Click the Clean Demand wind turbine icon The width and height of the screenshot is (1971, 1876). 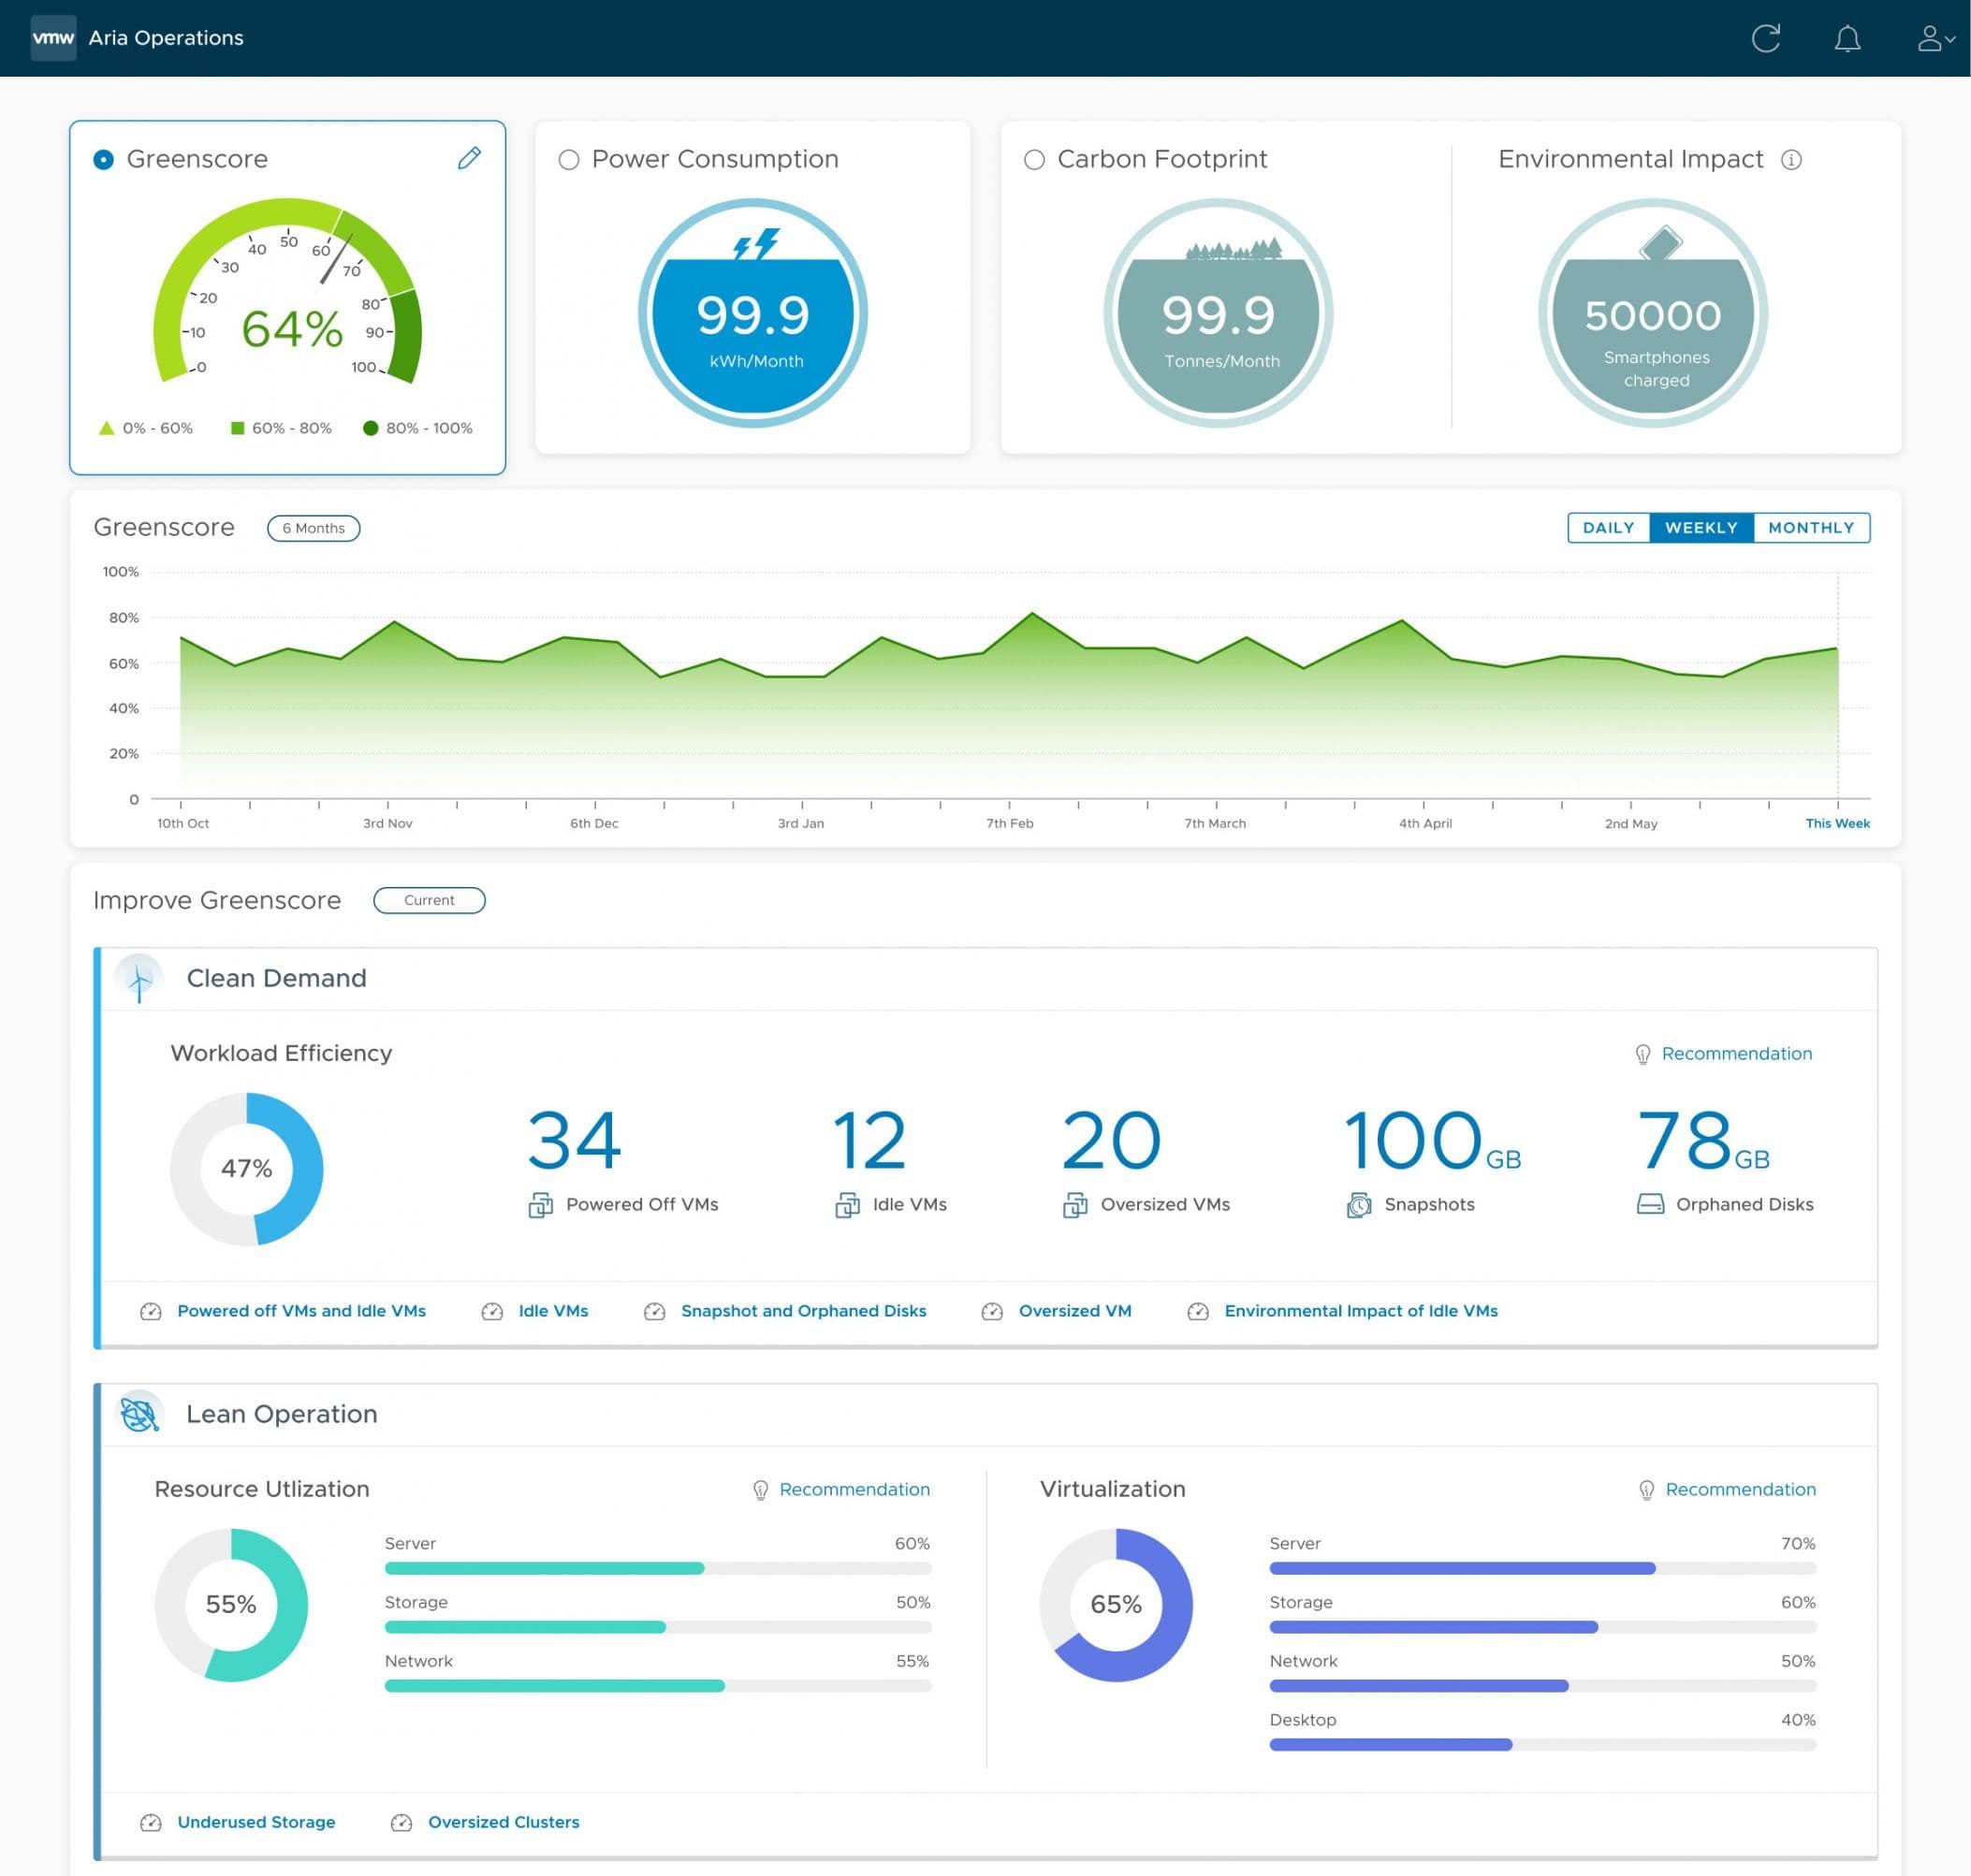(139, 978)
